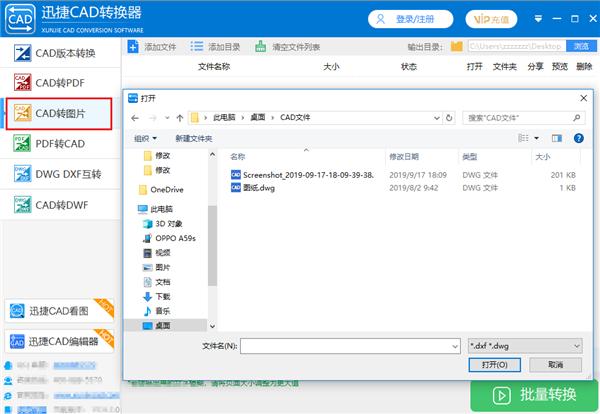Click the 打开(O) button

point(494,365)
